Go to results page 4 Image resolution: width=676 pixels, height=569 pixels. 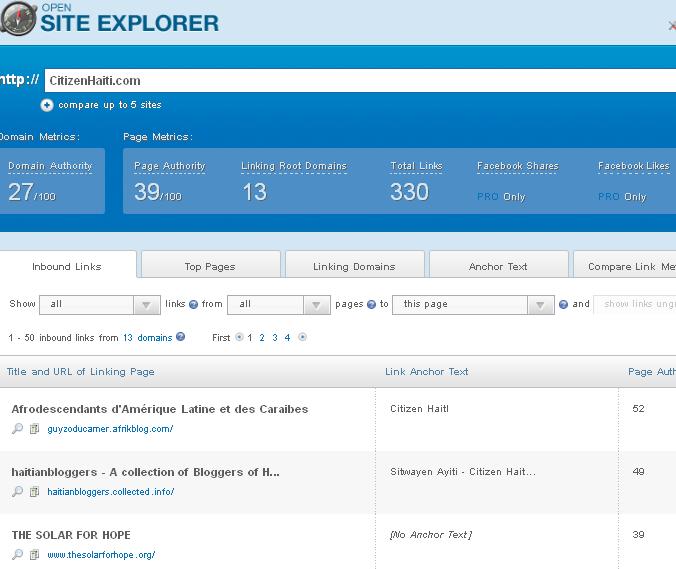pyautogui.click(x=287, y=338)
